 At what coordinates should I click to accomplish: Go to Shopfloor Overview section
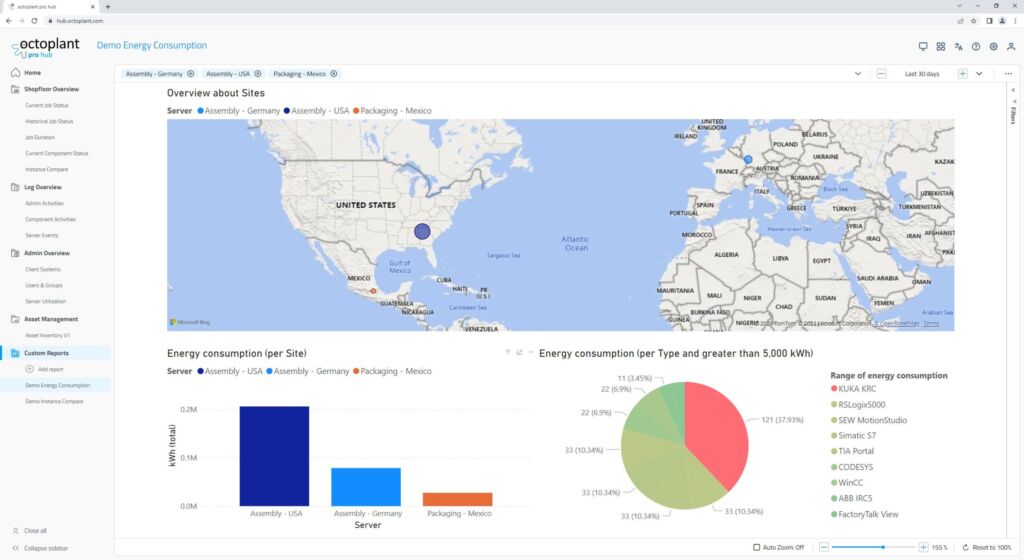click(x=51, y=89)
